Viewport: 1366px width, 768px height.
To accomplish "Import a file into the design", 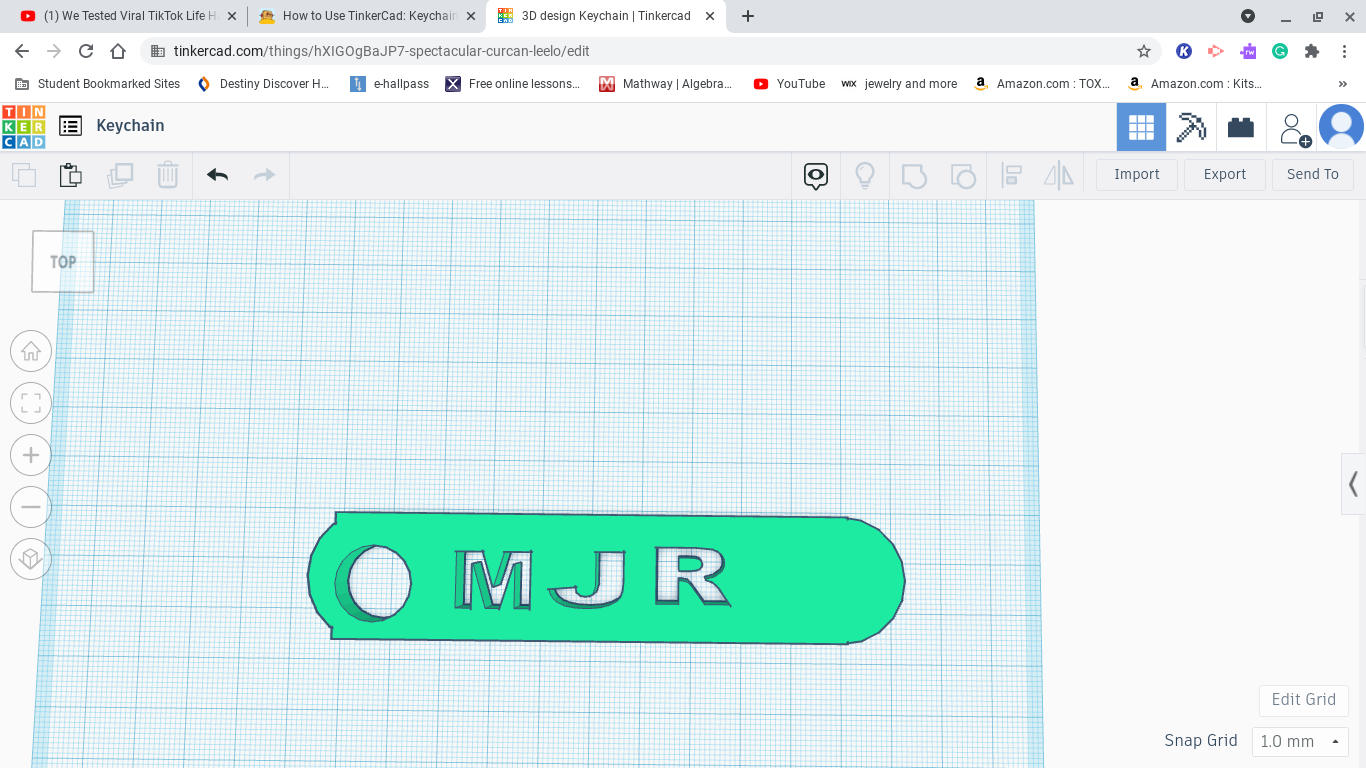I will [1136, 174].
